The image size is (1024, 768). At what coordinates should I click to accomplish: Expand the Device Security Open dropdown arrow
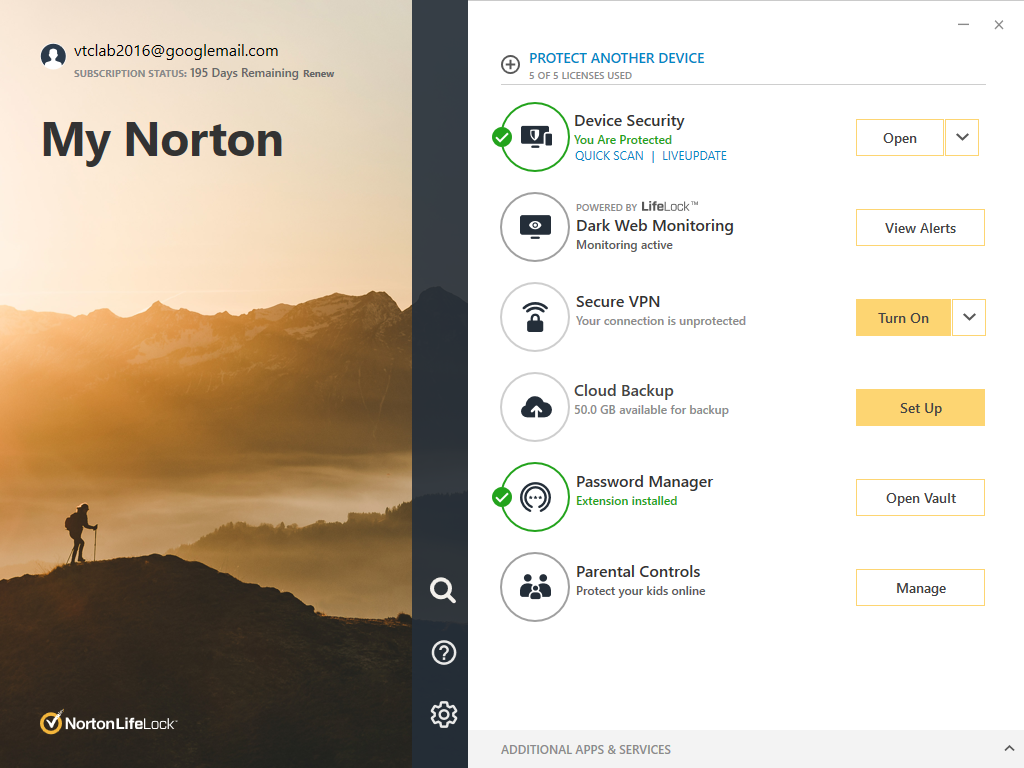962,138
